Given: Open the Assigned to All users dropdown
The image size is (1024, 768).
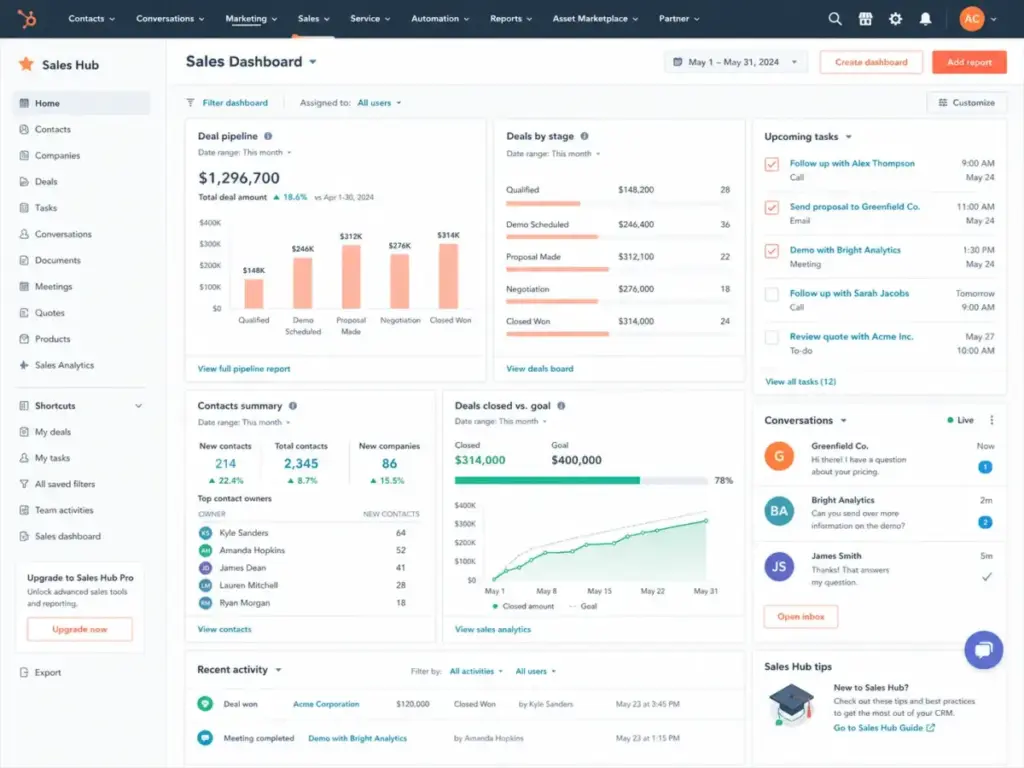Looking at the screenshot, I should 379,103.
